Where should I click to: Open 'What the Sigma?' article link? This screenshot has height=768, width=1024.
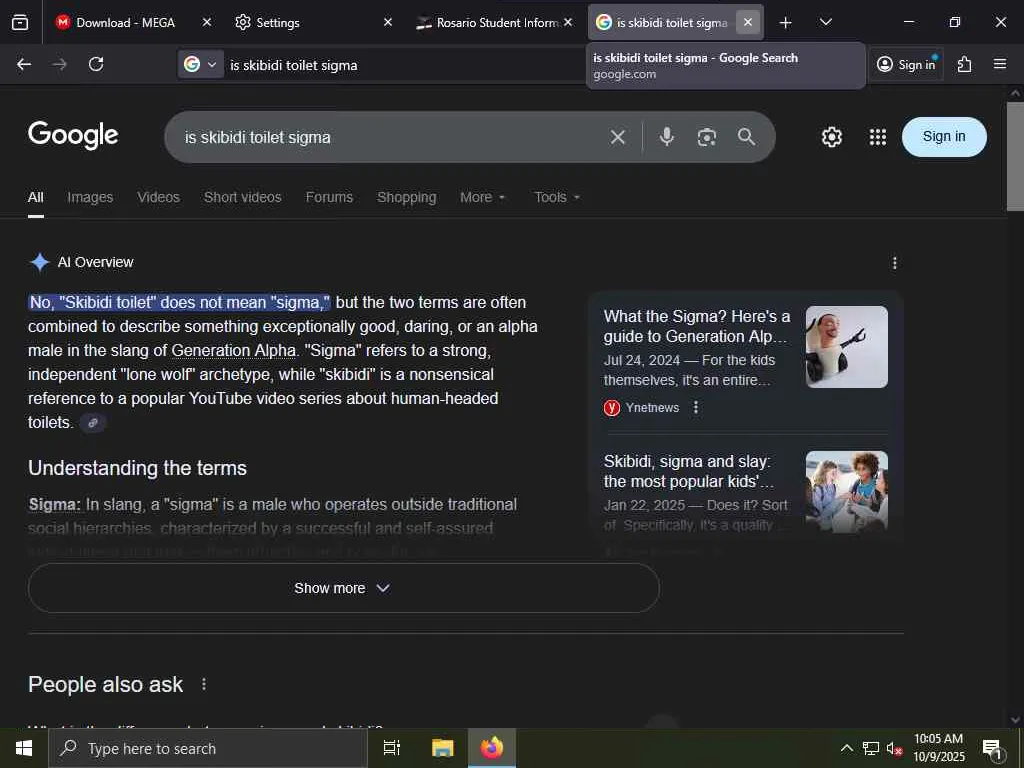tap(696, 327)
